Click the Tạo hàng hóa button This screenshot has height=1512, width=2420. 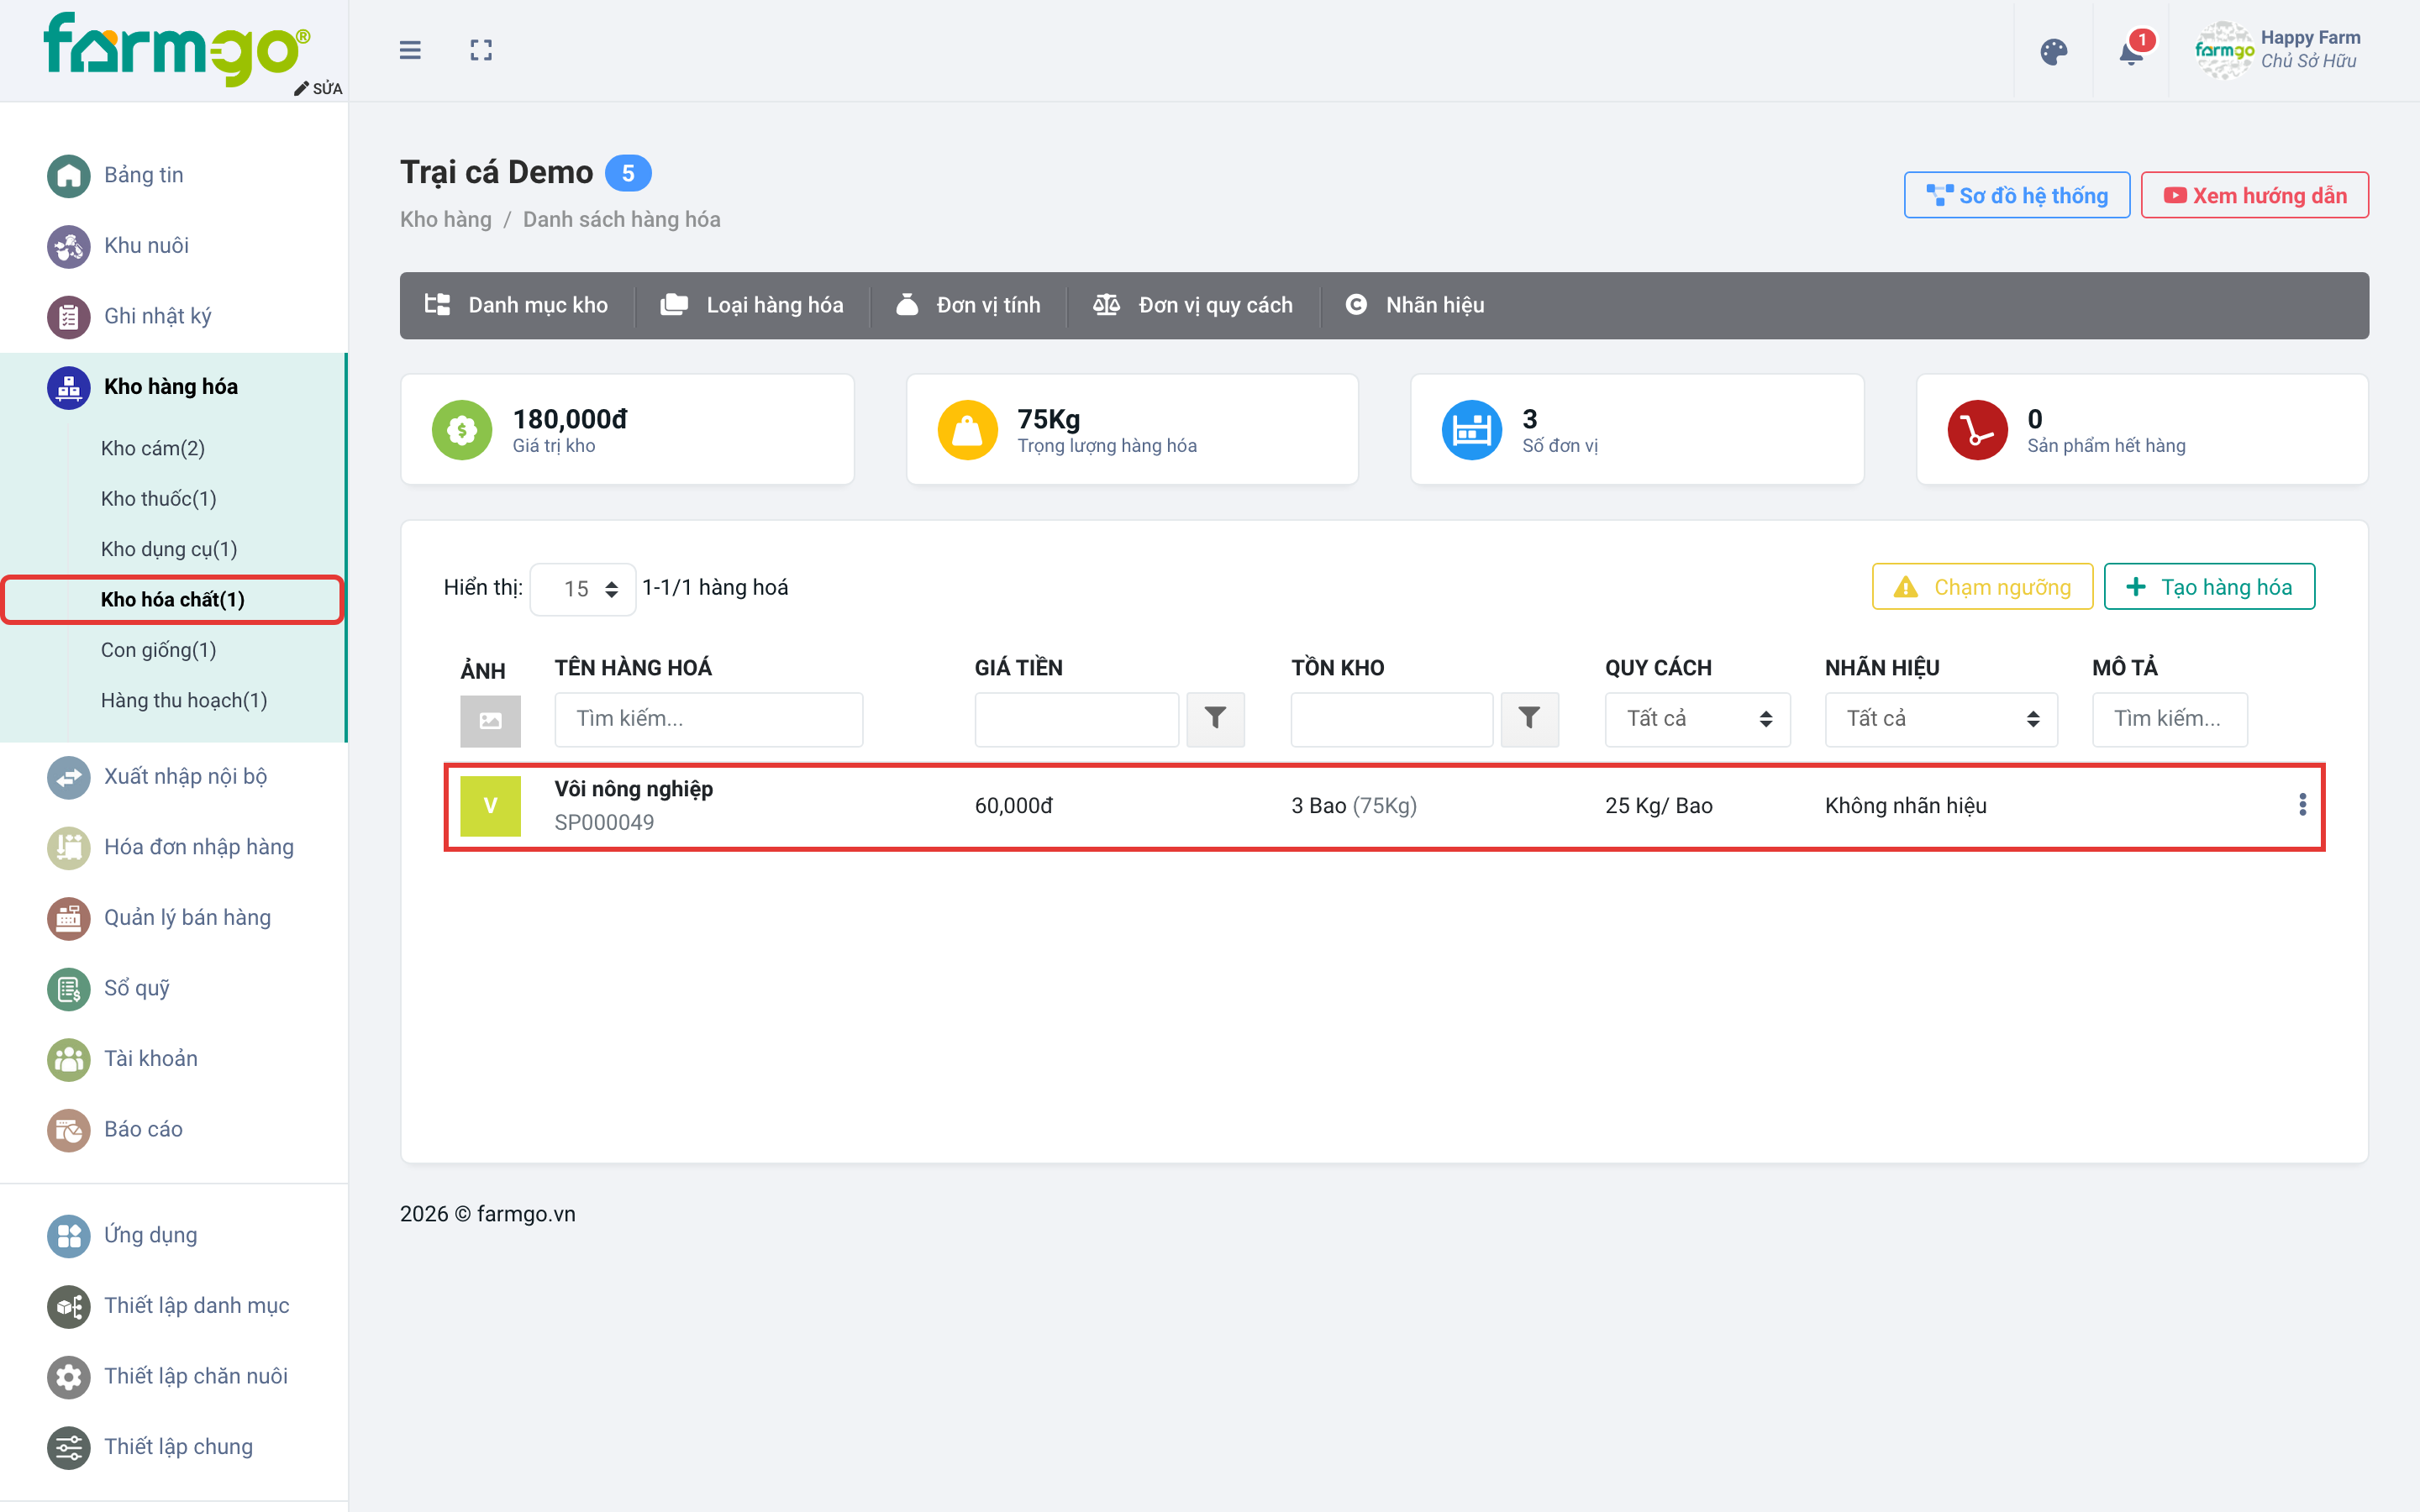click(x=2209, y=587)
